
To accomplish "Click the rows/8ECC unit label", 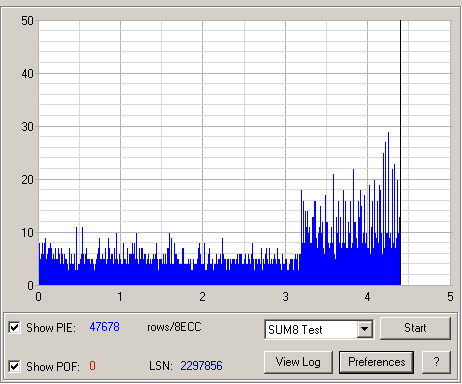I will (174, 327).
